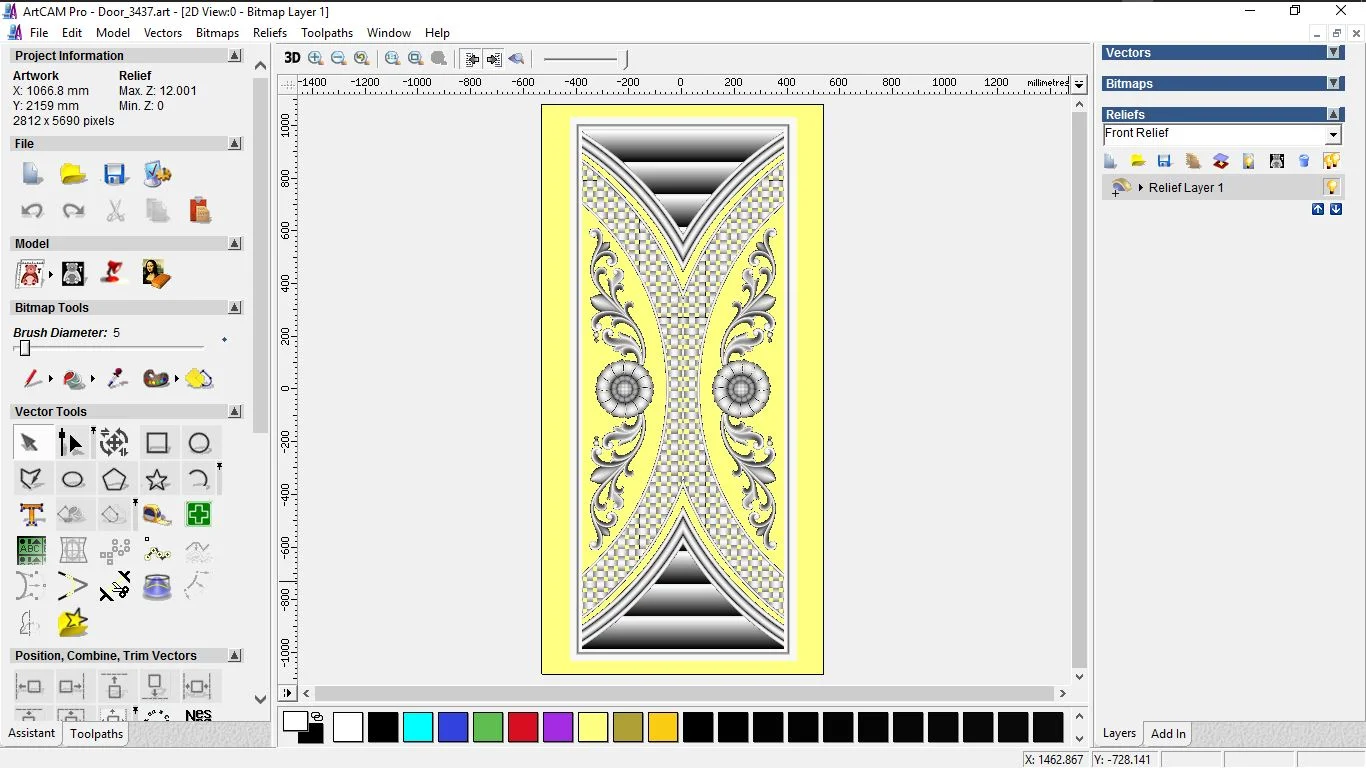Open the Front Relief dropdown
Image resolution: width=1366 pixels, height=768 pixels.
[1333, 135]
